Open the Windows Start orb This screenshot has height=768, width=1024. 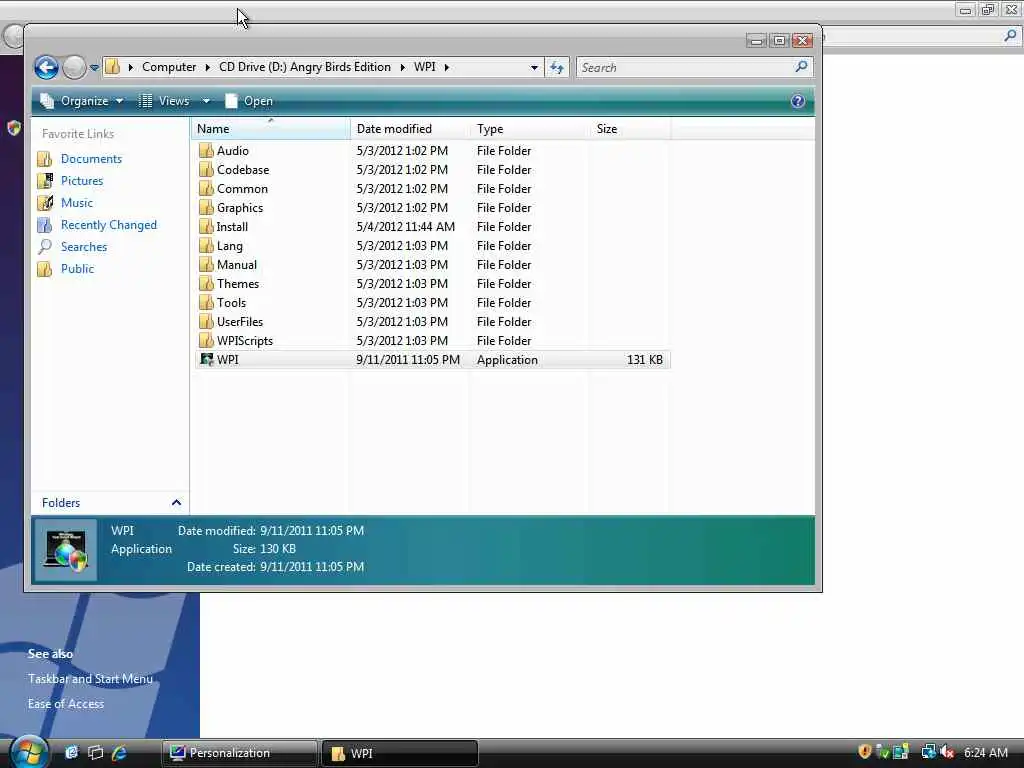(29, 752)
